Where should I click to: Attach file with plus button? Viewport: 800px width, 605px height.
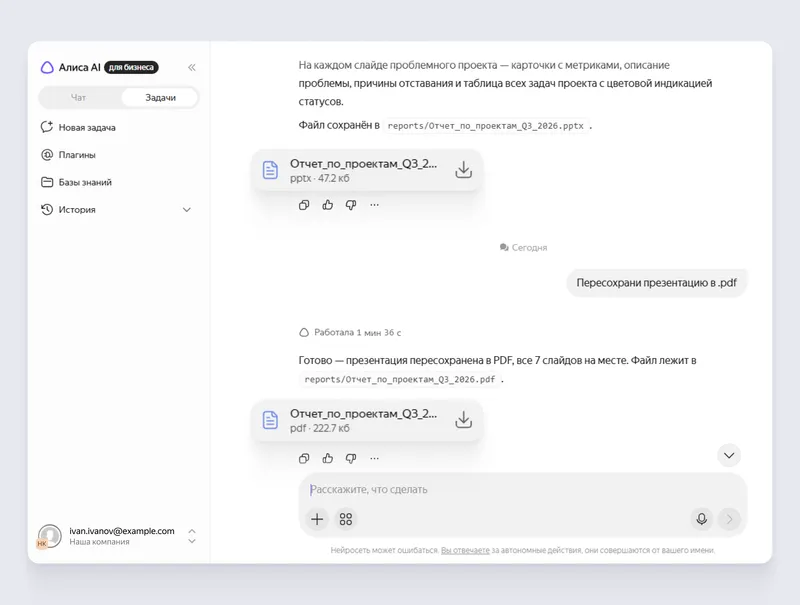point(317,519)
